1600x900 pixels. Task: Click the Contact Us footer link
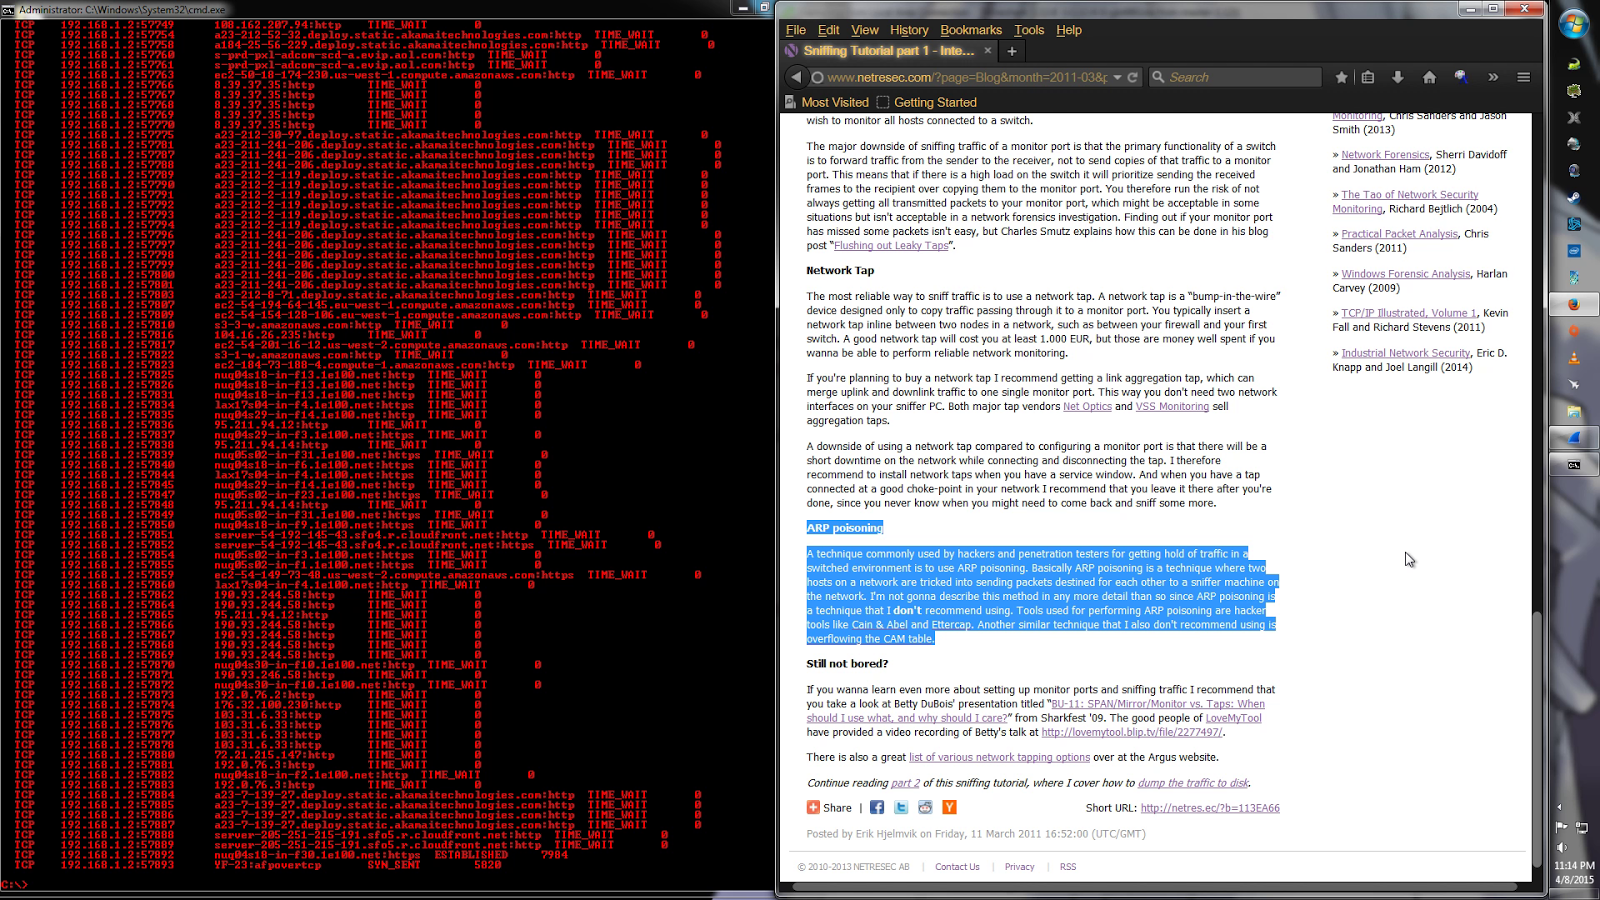(957, 867)
